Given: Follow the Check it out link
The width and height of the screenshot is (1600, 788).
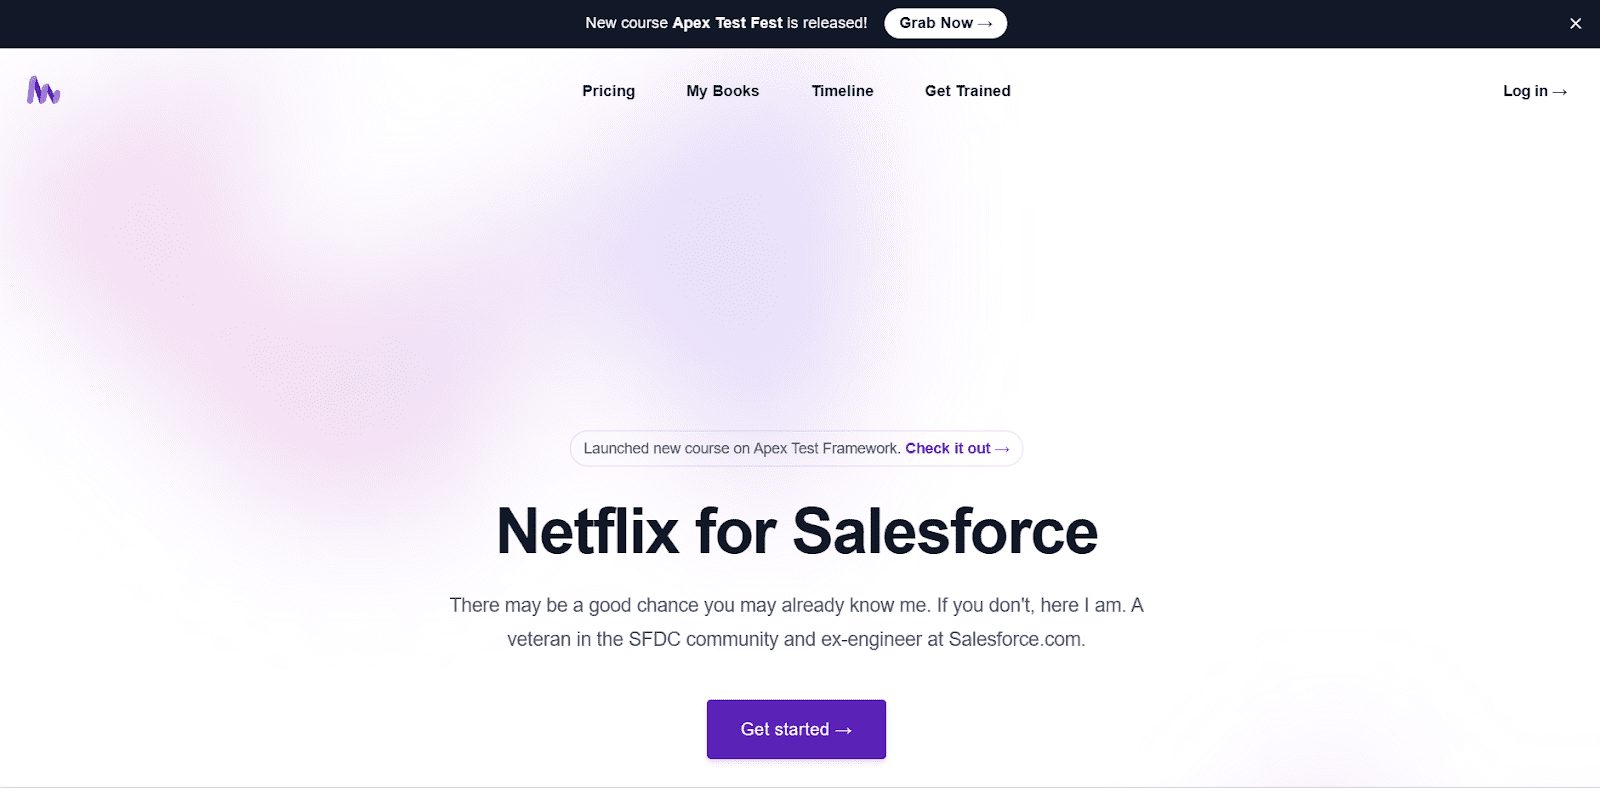Looking at the screenshot, I should click(957, 448).
